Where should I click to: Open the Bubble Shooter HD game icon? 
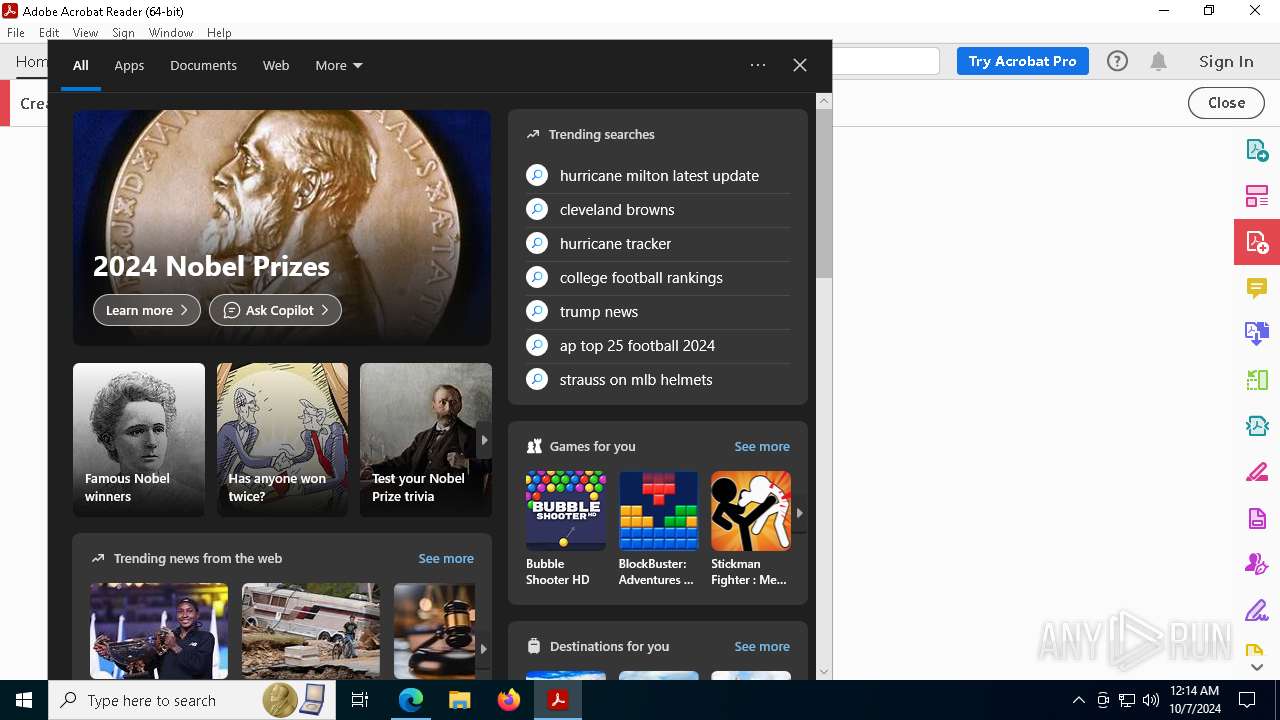(566, 510)
